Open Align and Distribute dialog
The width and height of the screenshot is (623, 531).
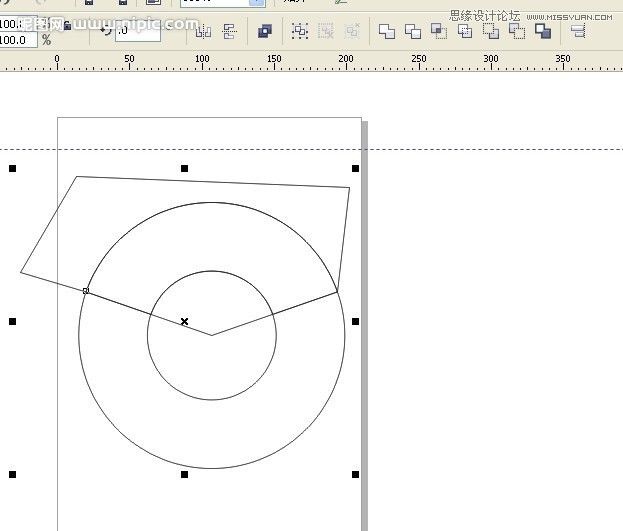coord(578,31)
